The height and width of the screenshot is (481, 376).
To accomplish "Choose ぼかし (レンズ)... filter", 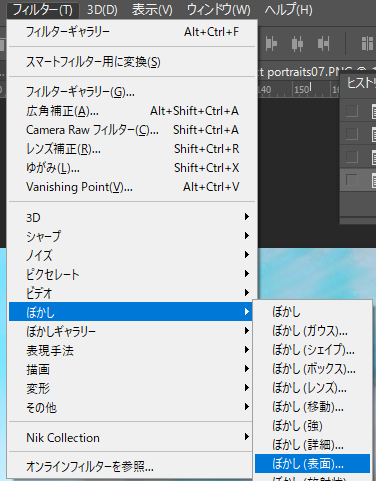I will [x=312, y=388].
